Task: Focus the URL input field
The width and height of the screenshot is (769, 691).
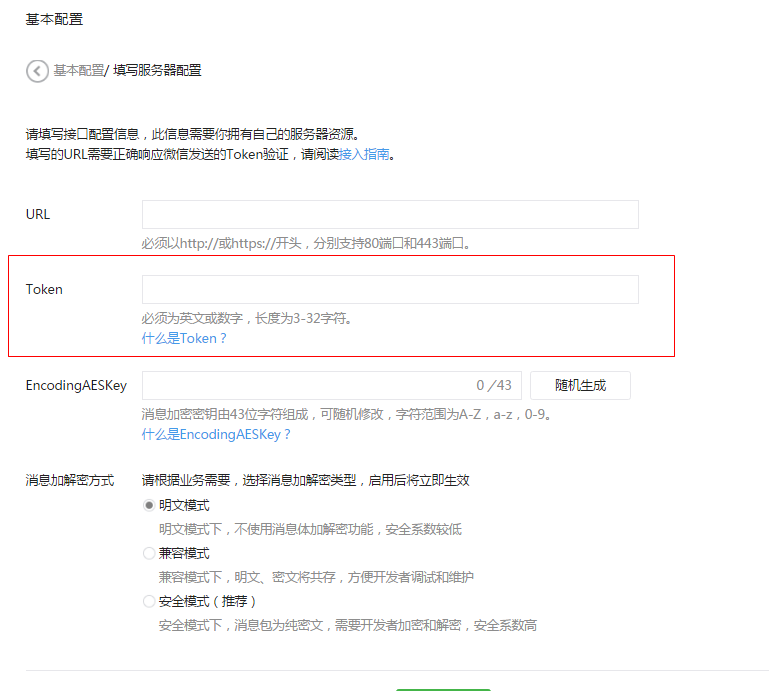Action: coord(390,214)
